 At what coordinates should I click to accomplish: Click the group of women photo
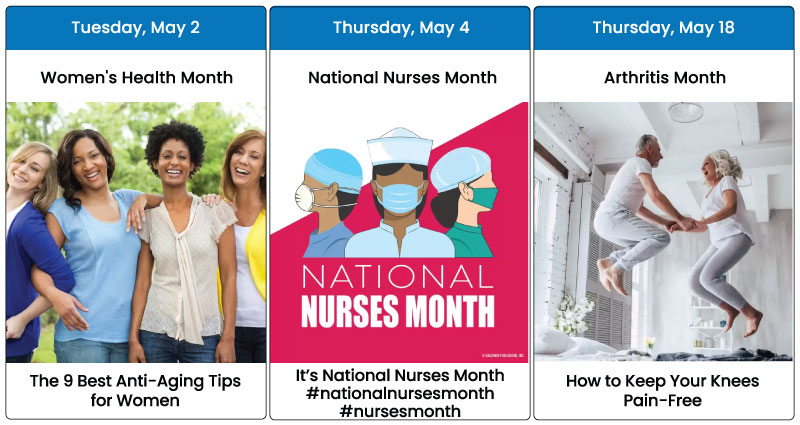(136, 232)
